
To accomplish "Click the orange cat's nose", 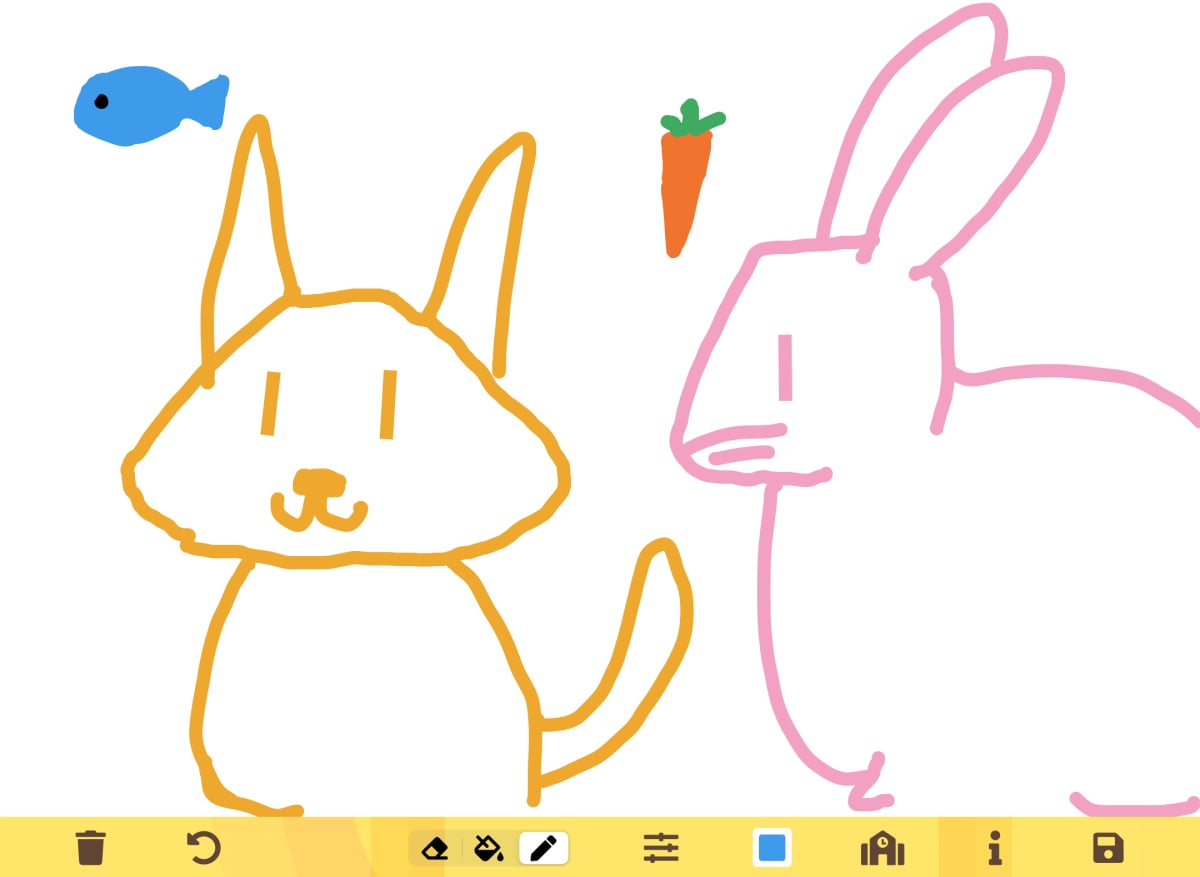I will pyautogui.click(x=318, y=480).
